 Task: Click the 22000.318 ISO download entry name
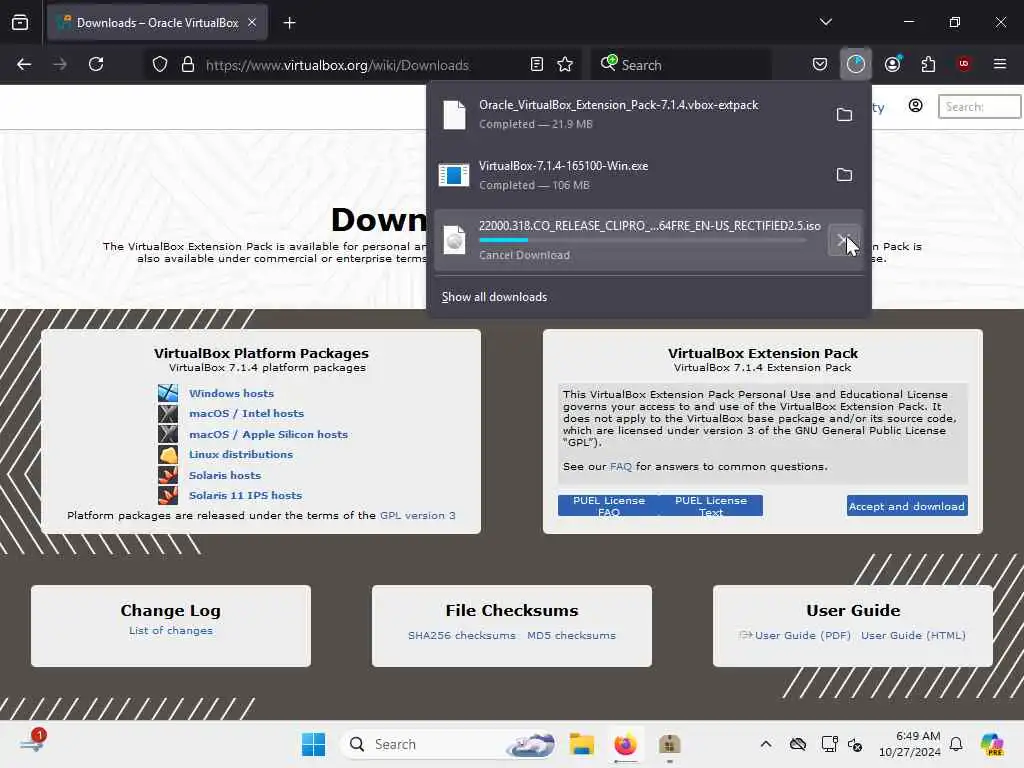coord(650,226)
